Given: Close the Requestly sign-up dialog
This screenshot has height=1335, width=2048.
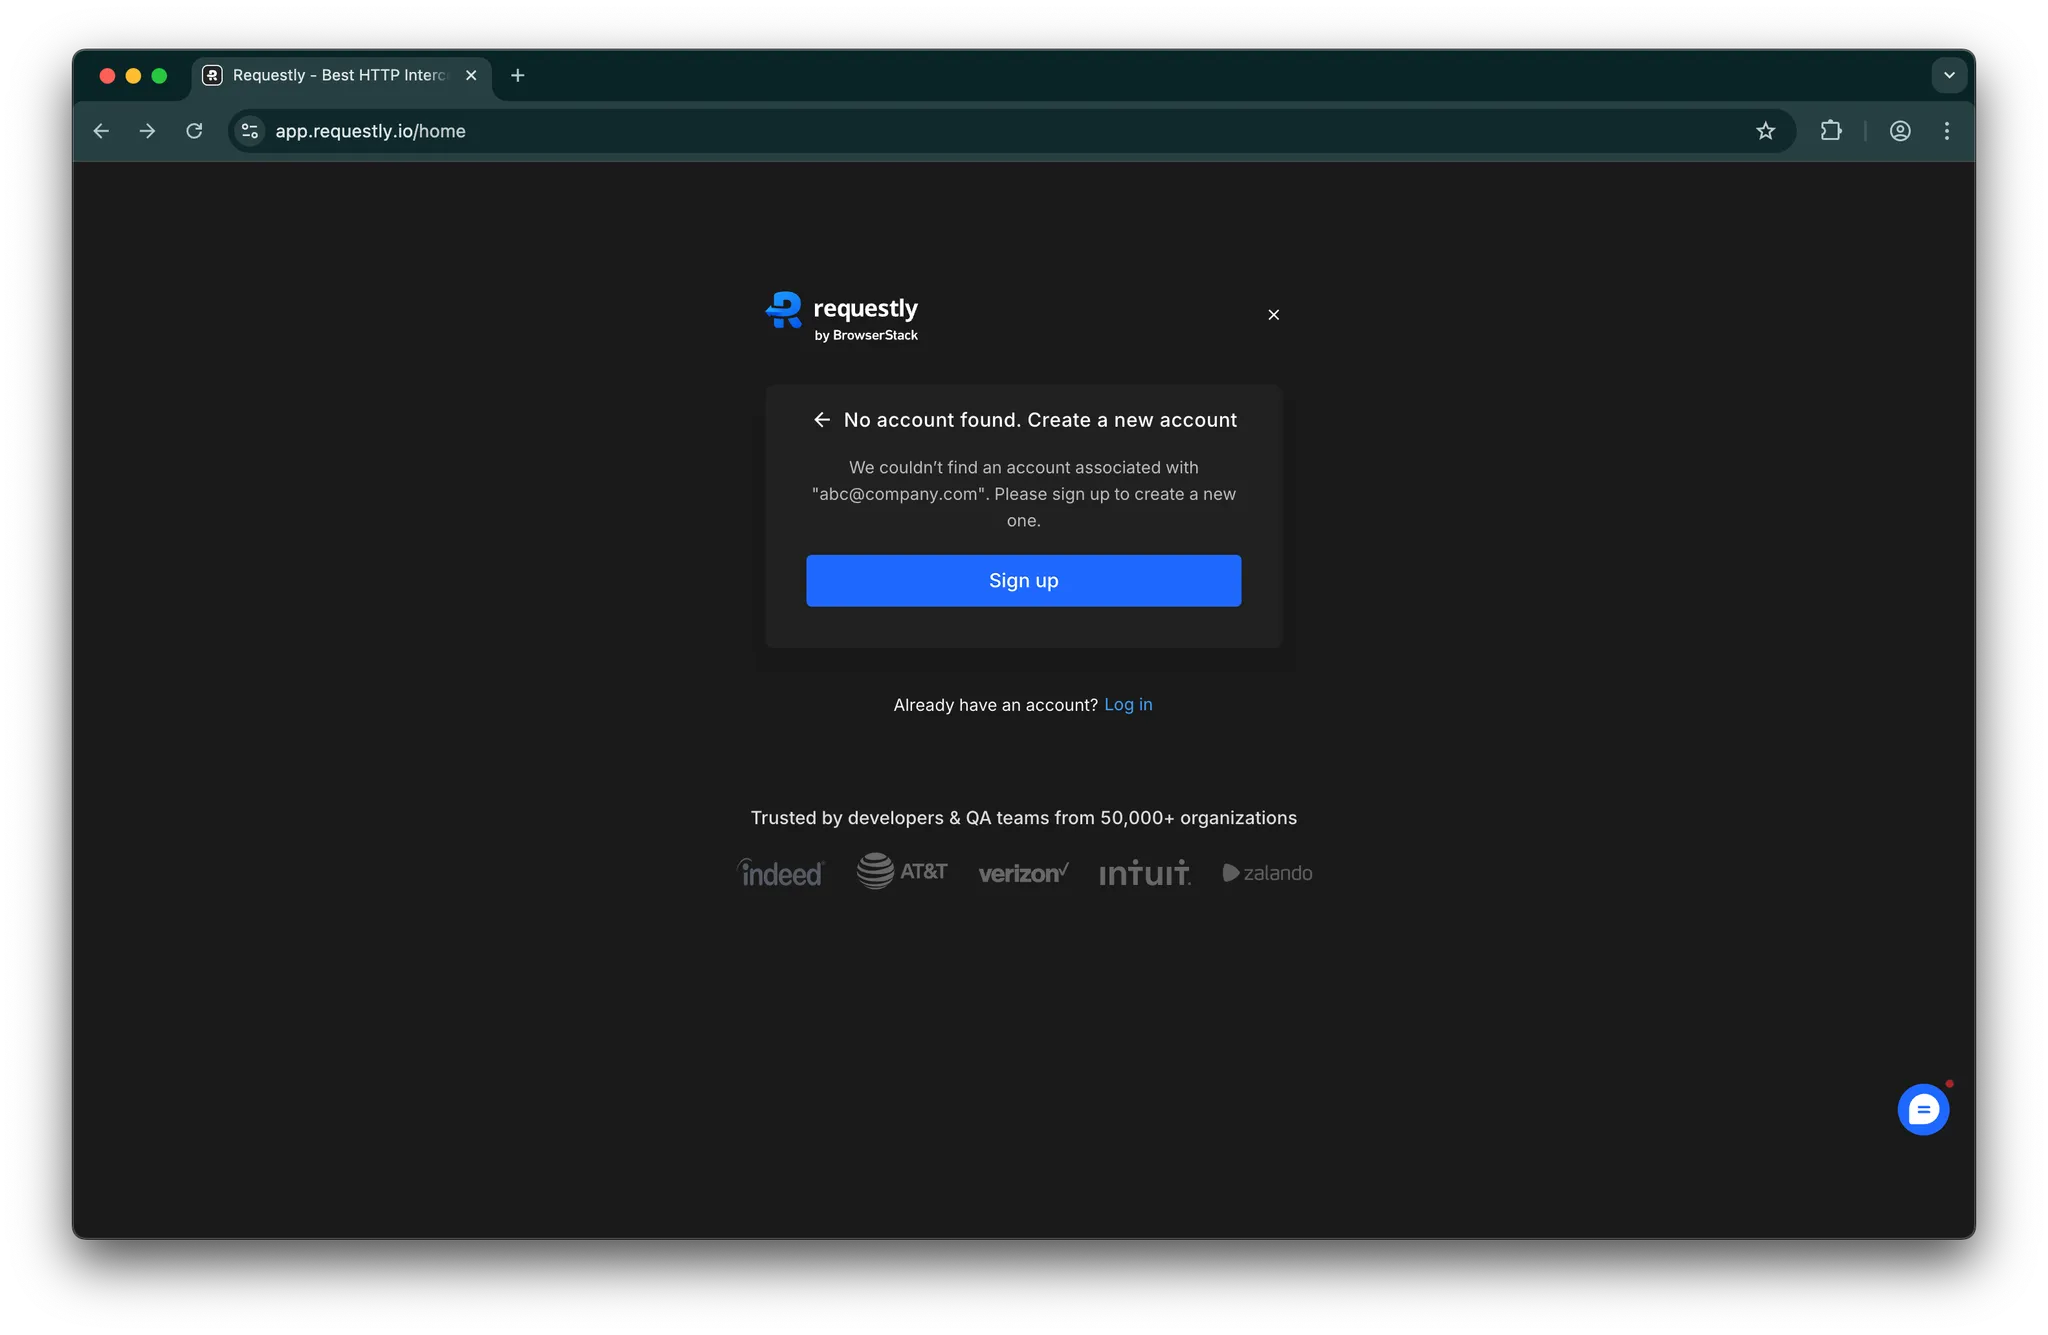Looking at the screenshot, I should pos(1273,315).
